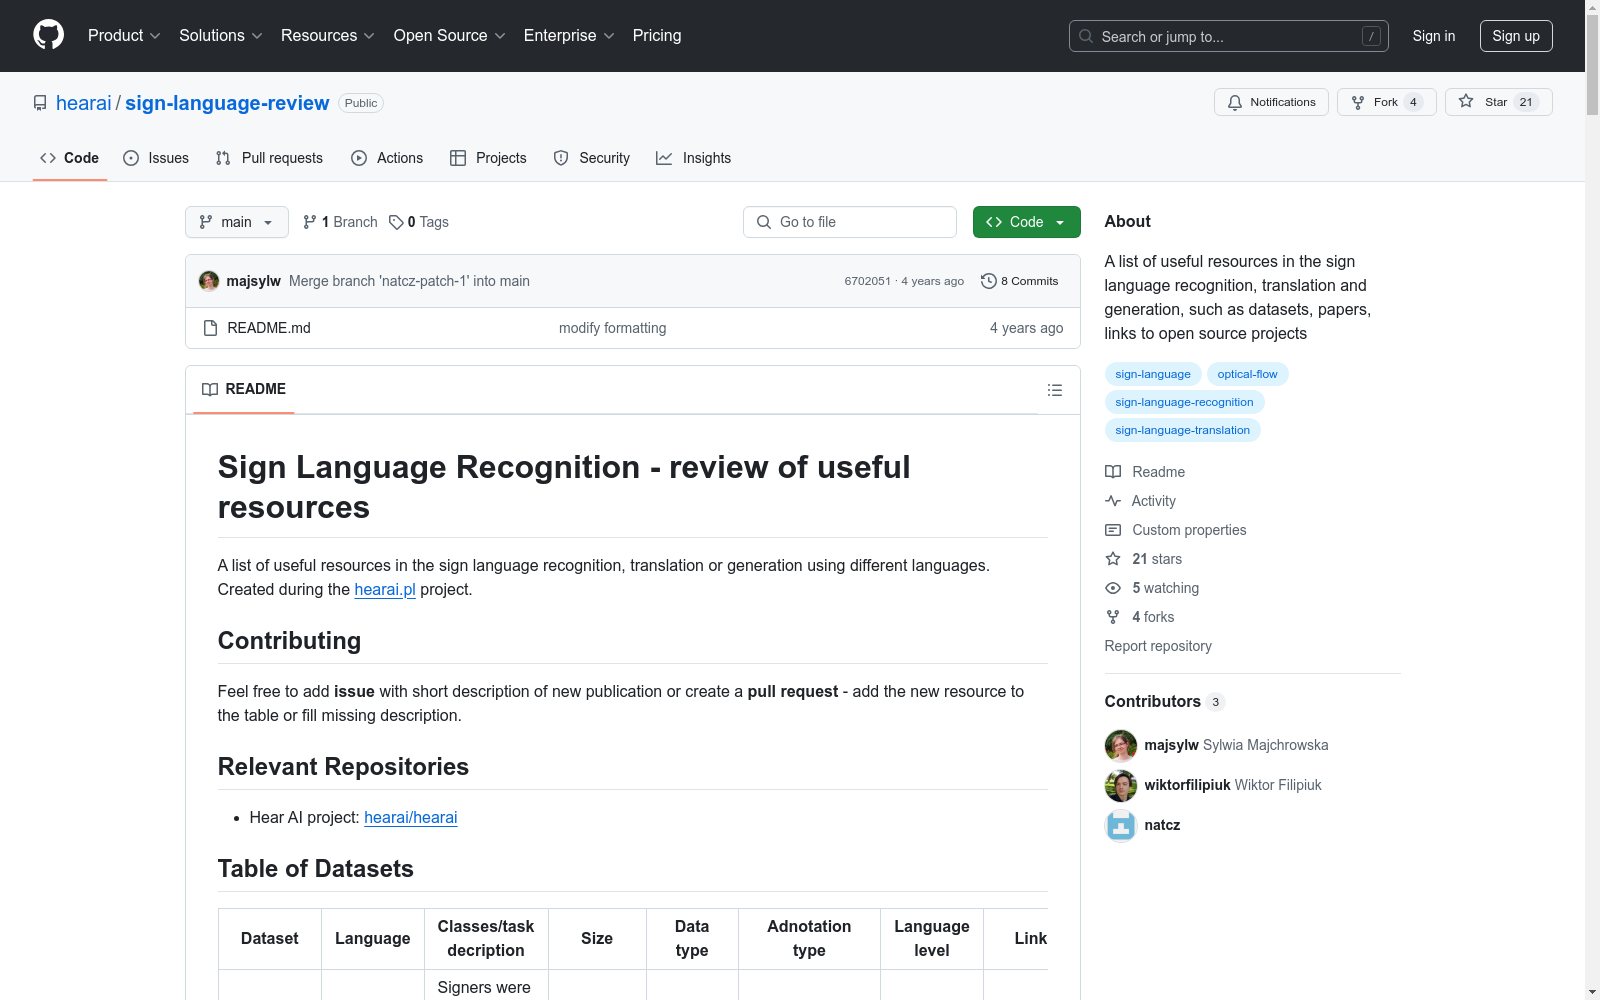Open natcz contributor avatar

1121,826
